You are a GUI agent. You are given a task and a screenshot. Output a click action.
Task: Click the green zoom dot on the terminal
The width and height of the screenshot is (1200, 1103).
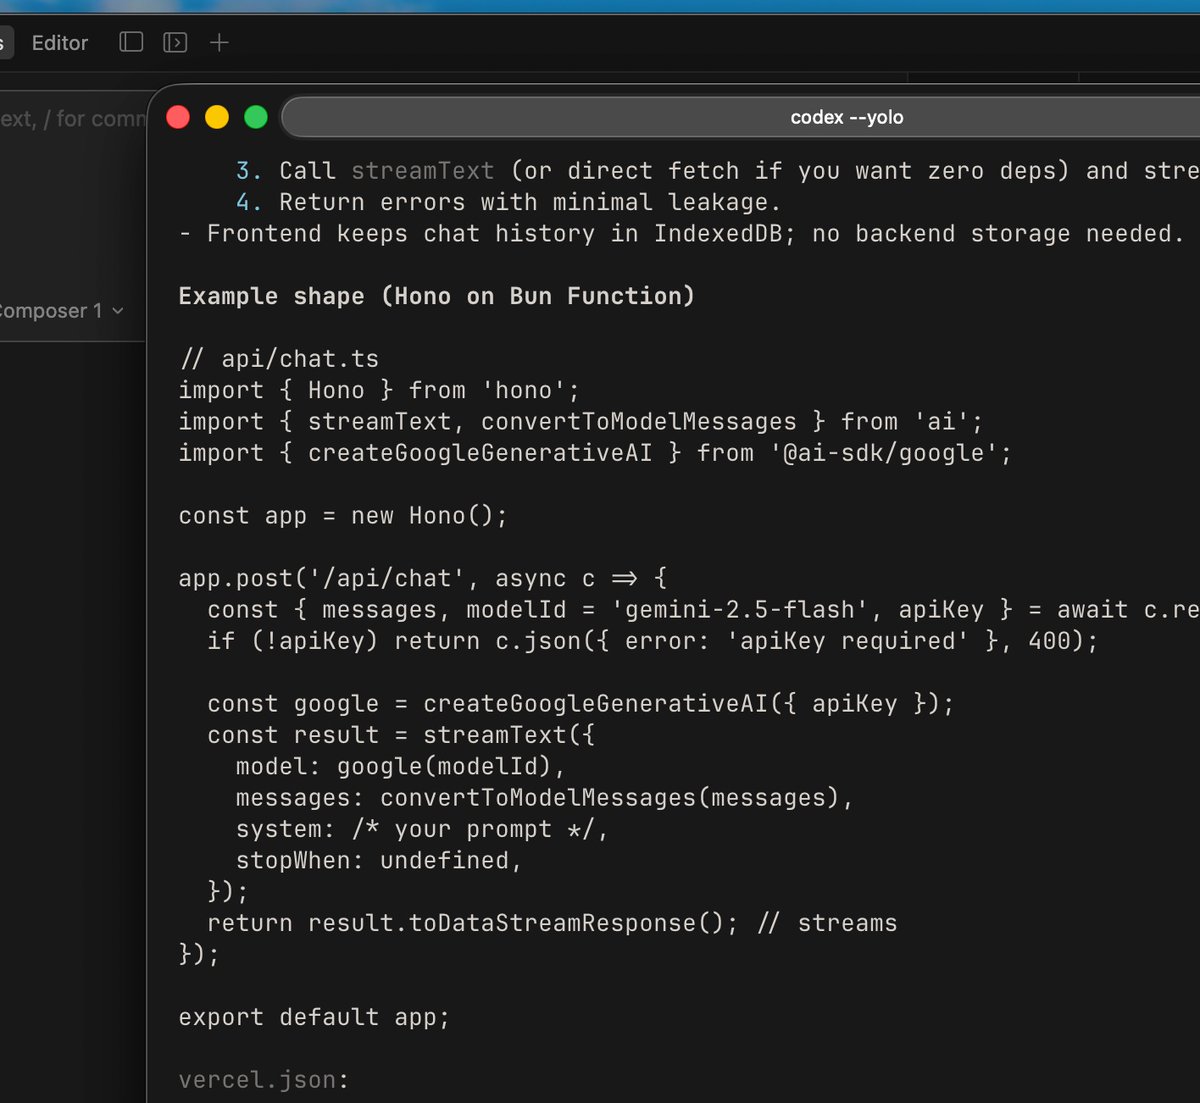[x=255, y=117]
